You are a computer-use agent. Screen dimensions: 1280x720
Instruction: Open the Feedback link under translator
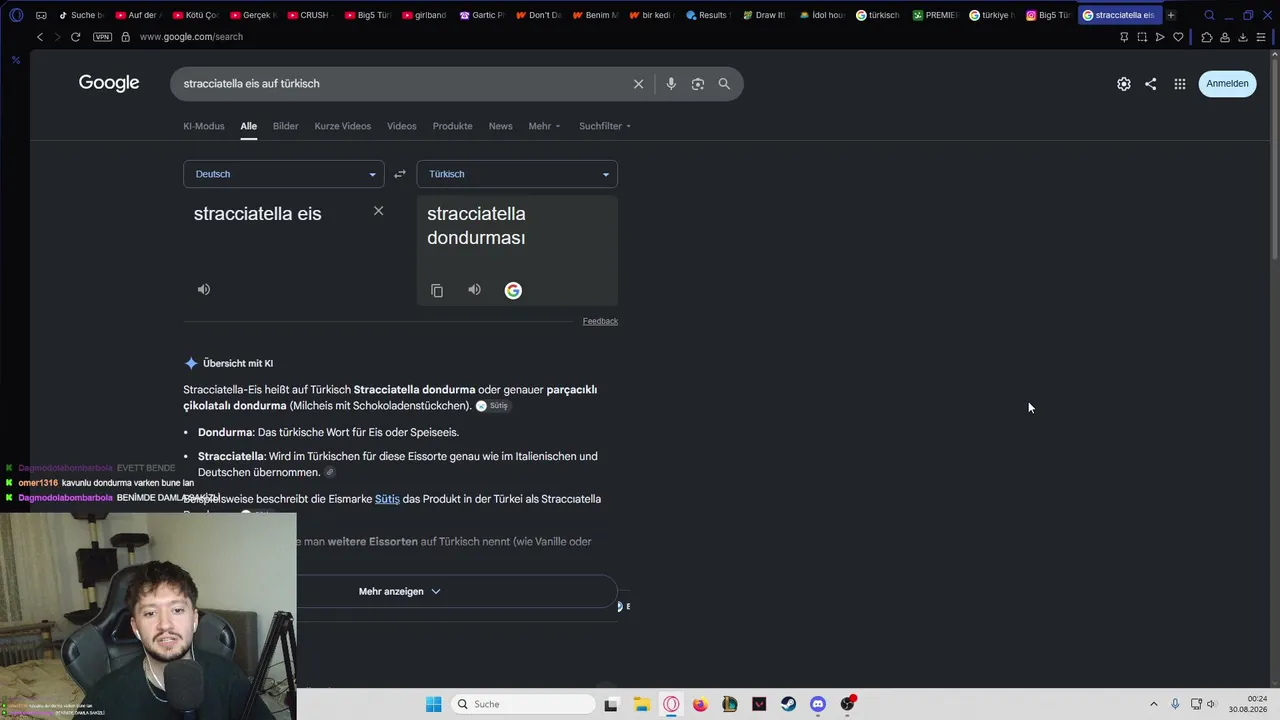pyautogui.click(x=600, y=321)
